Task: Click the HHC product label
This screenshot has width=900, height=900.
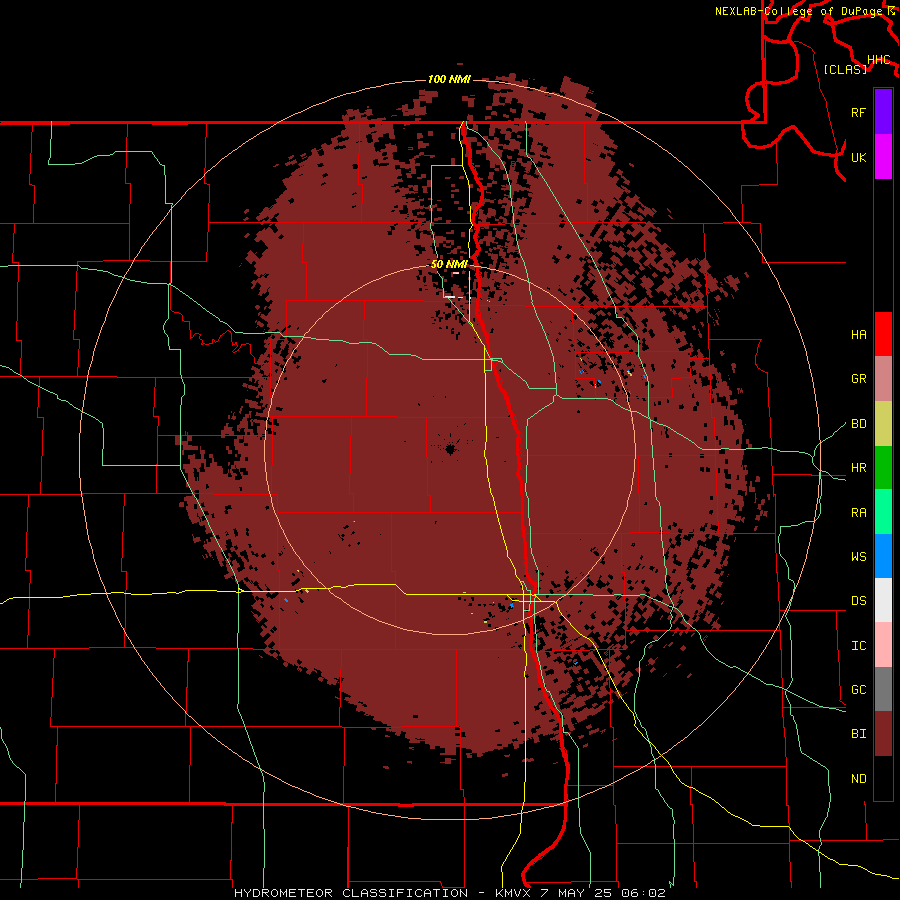Action: [x=878, y=60]
